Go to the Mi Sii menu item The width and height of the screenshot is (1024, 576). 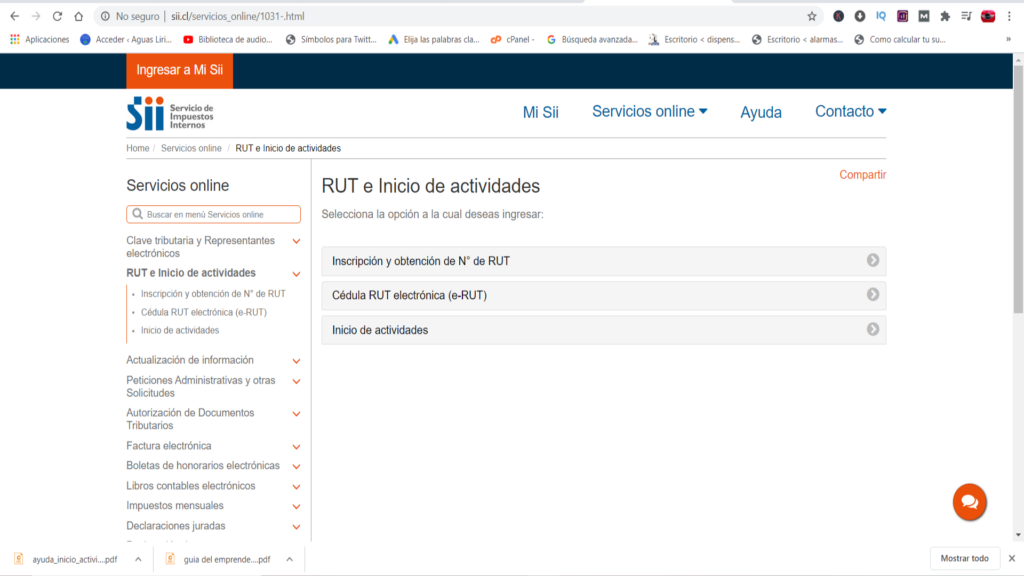click(540, 112)
